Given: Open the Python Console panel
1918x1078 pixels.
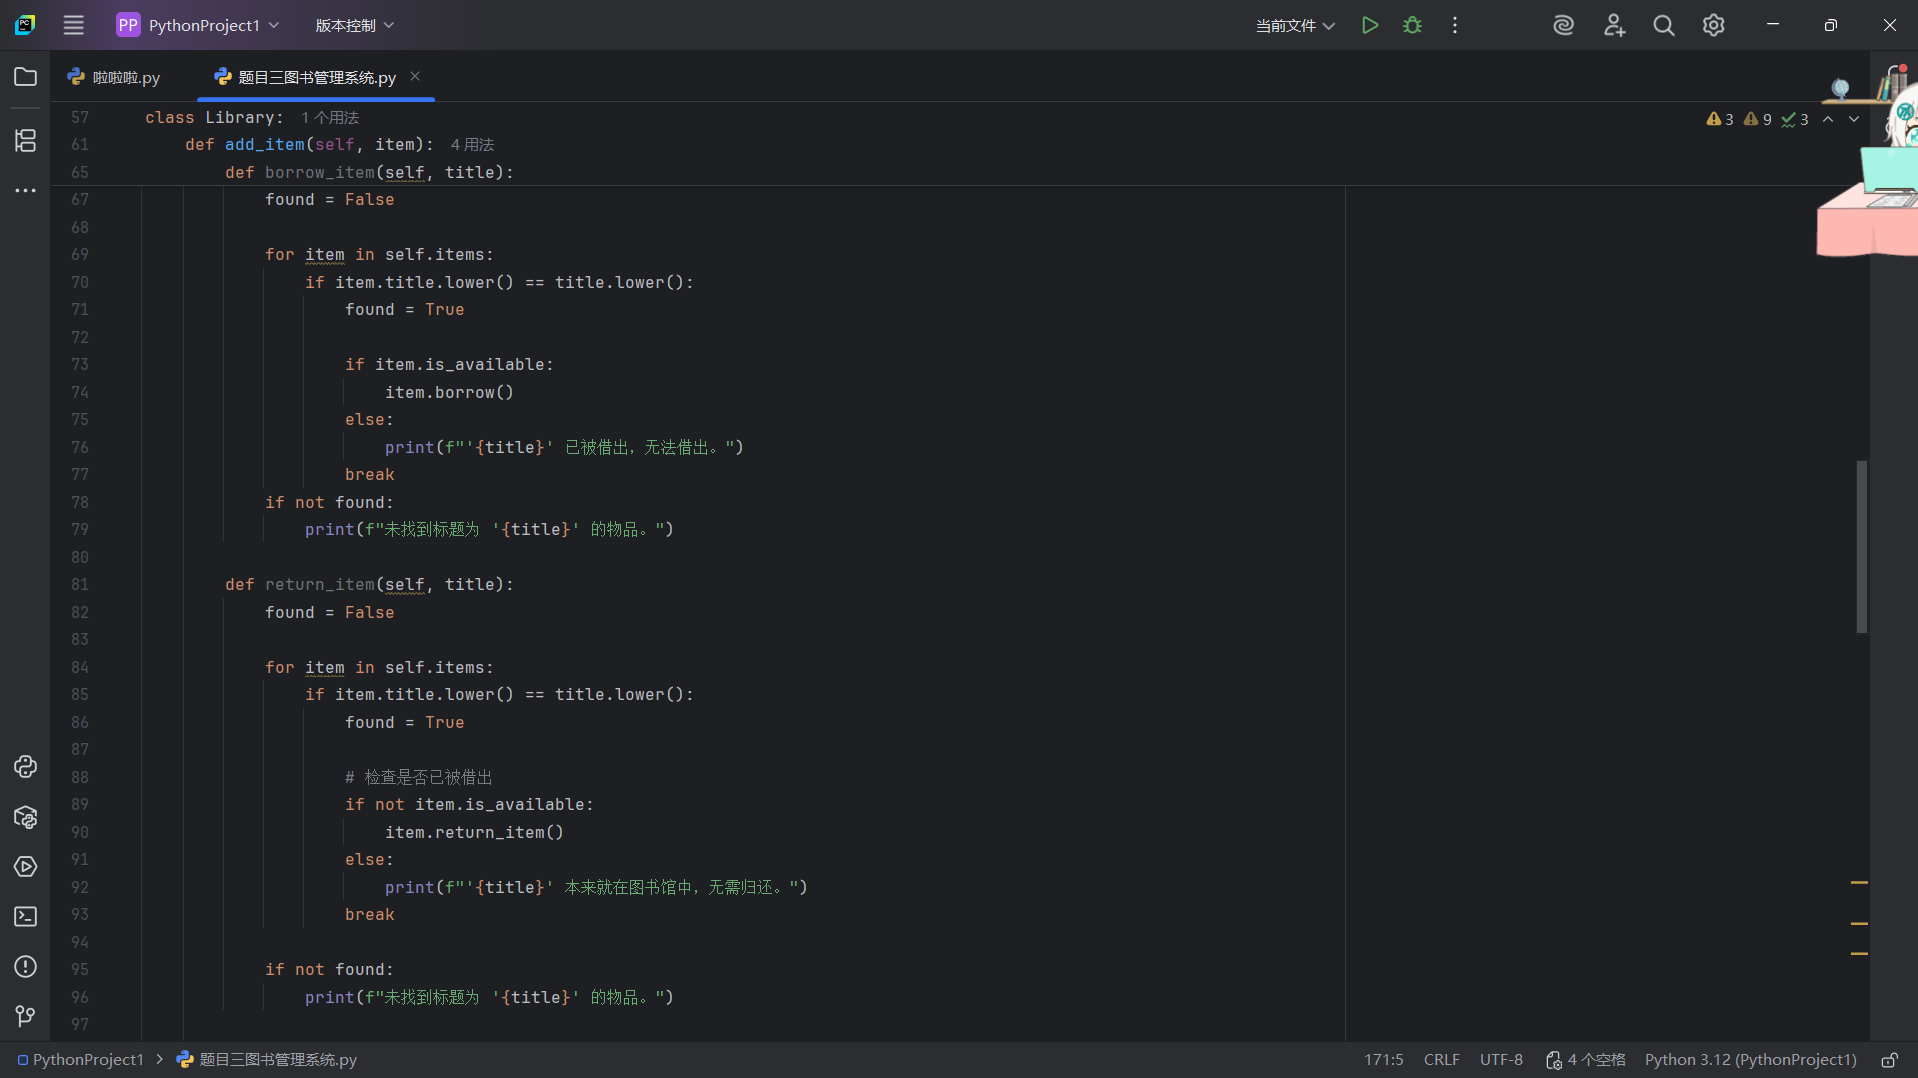Looking at the screenshot, I should [25, 766].
